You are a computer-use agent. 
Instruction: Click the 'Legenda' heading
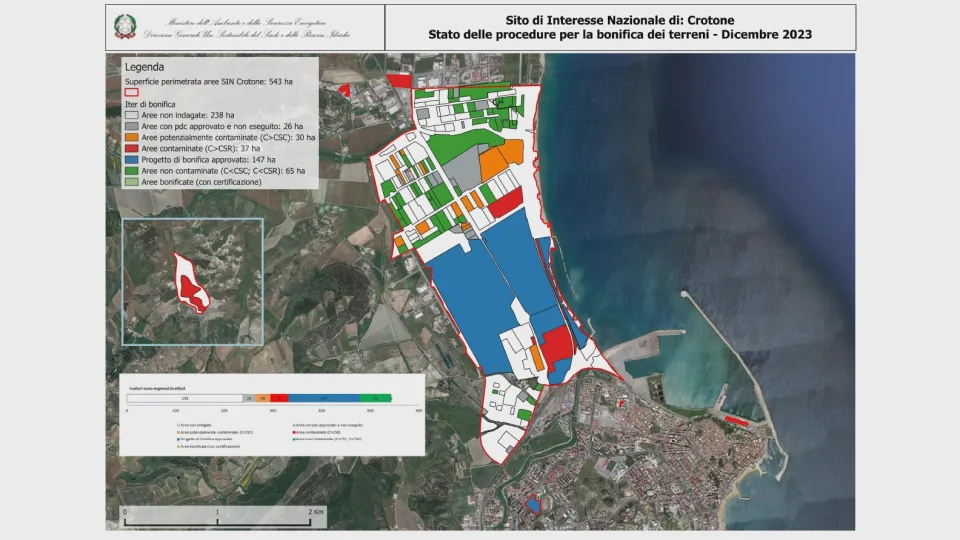coord(144,67)
